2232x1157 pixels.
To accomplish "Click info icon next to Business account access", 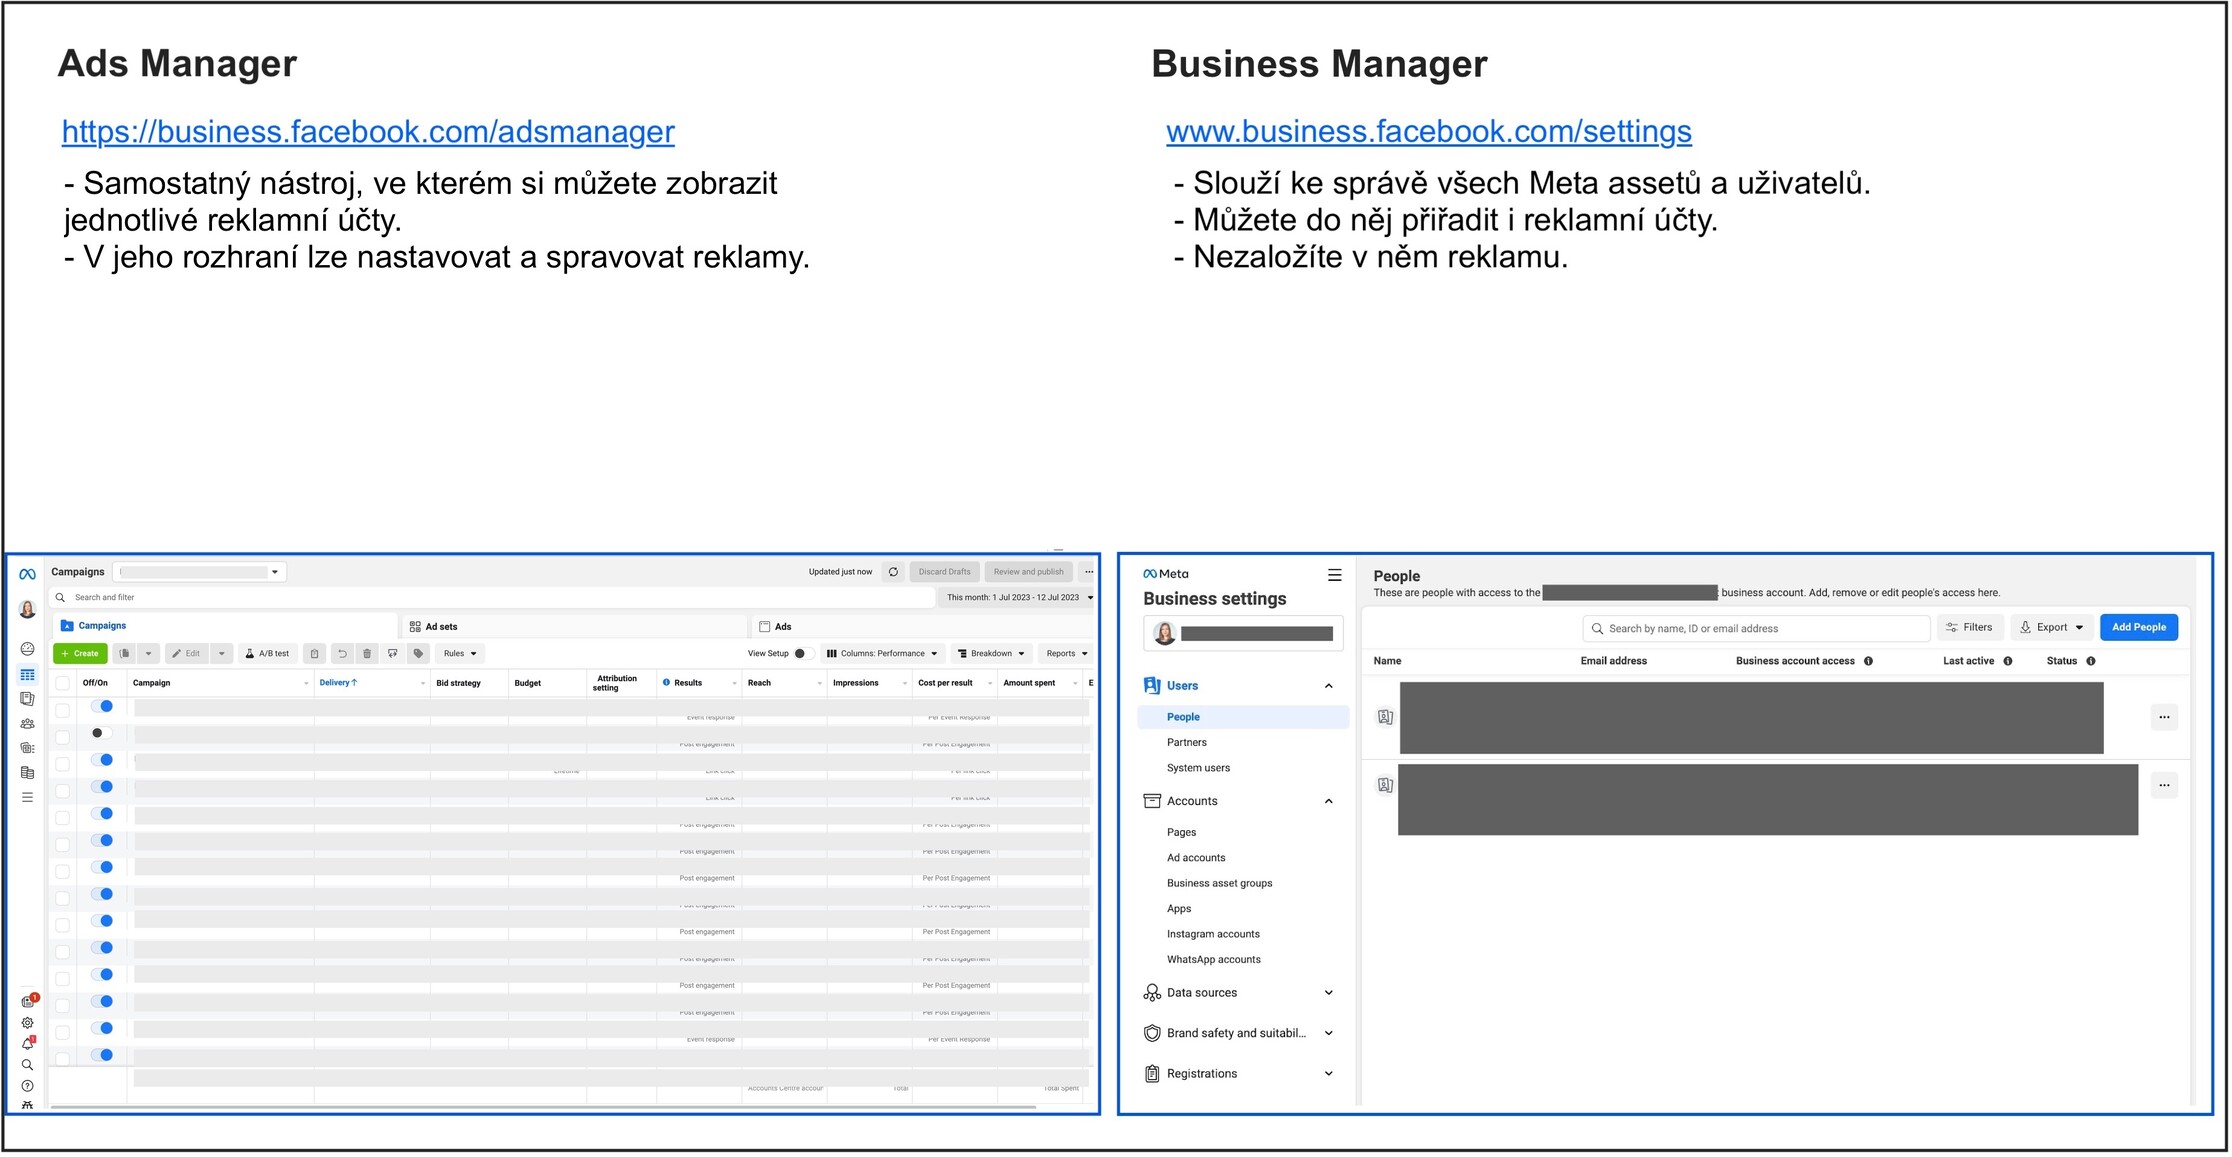I will 1868,661.
